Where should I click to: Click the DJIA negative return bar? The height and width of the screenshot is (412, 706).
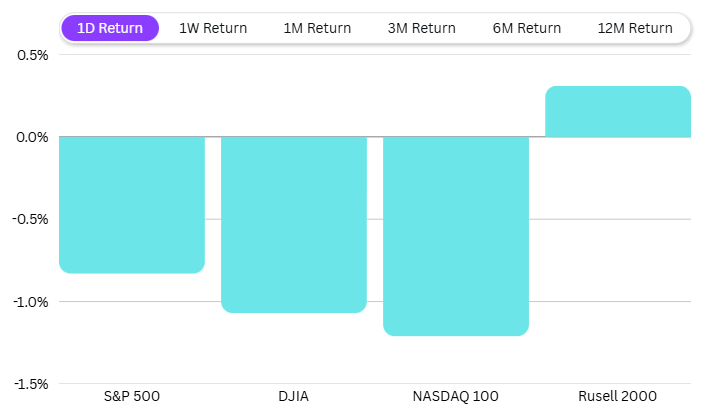tap(294, 225)
